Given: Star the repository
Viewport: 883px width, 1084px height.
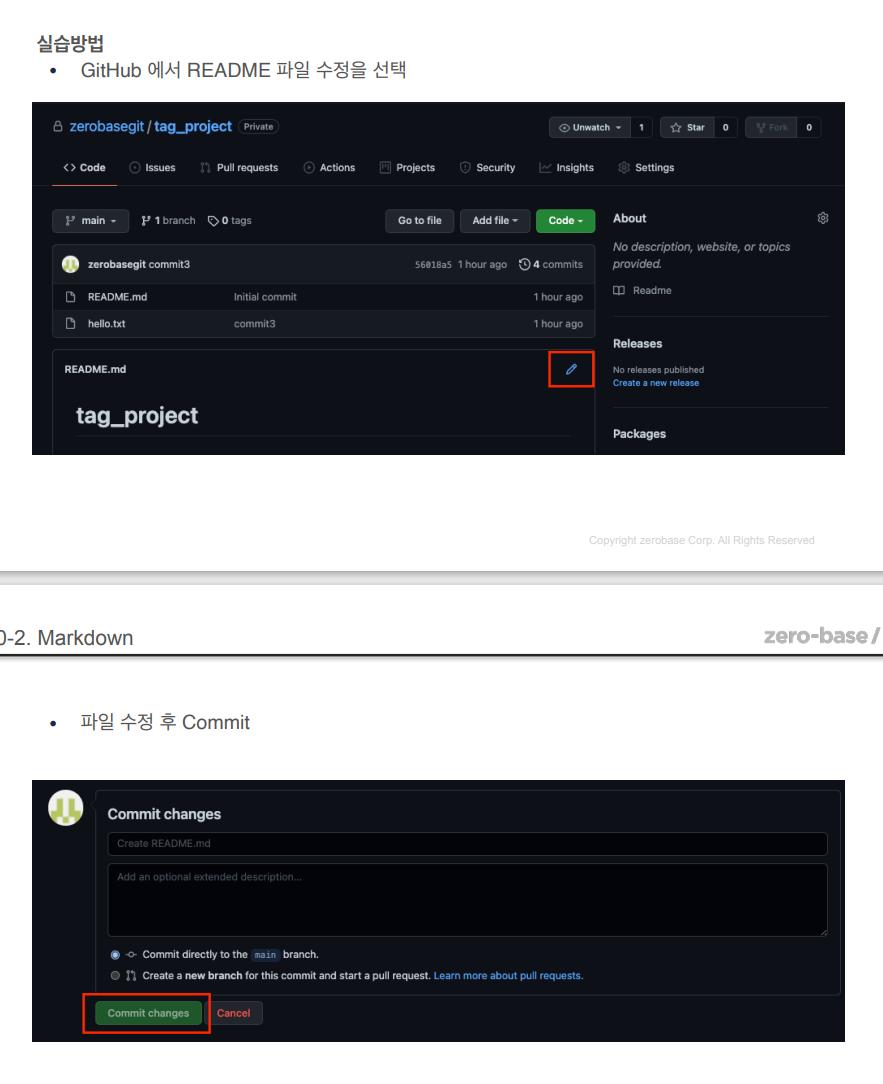Looking at the screenshot, I should pyautogui.click(x=687, y=127).
